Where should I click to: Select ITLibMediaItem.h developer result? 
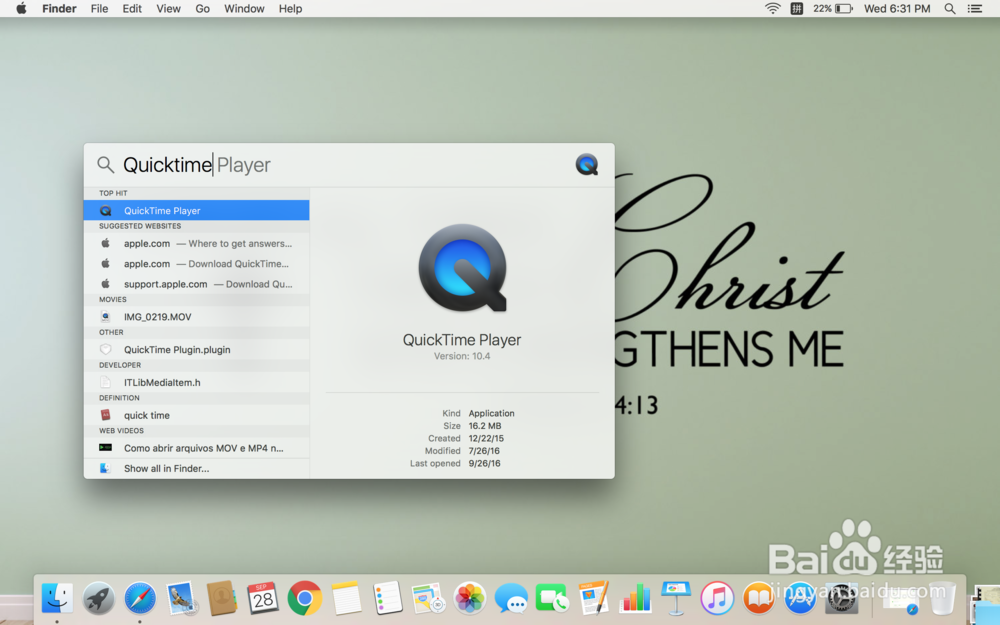[196, 383]
